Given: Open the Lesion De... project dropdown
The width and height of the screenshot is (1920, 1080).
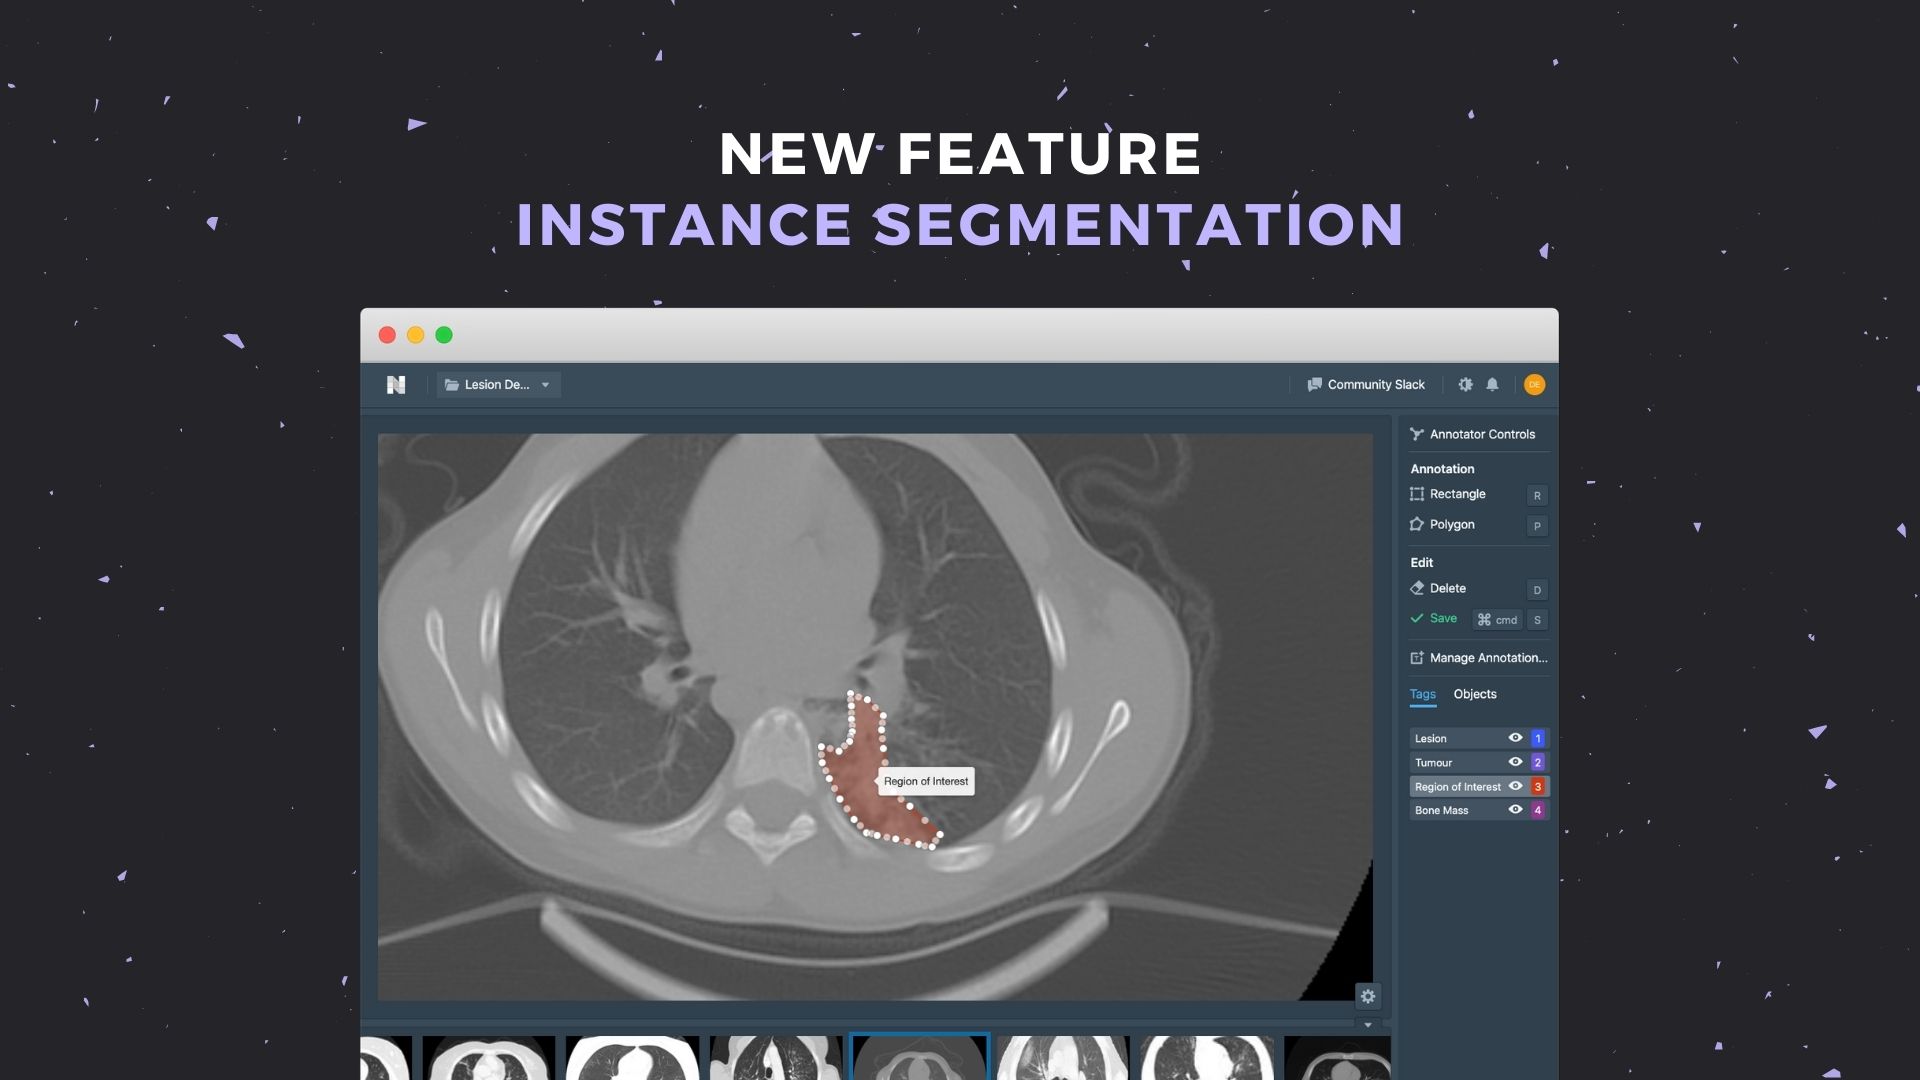Looking at the screenshot, I should pos(498,384).
